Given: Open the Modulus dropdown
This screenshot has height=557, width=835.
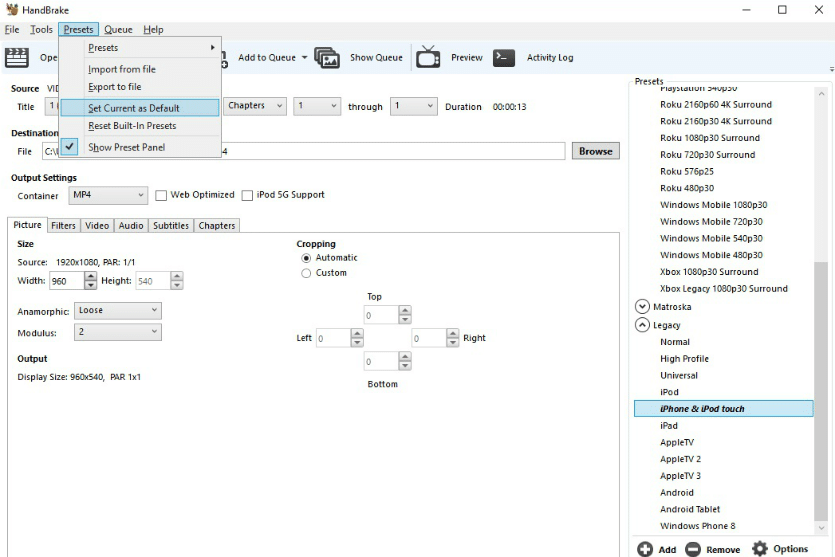Looking at the screenshot, I should (118, 332).
